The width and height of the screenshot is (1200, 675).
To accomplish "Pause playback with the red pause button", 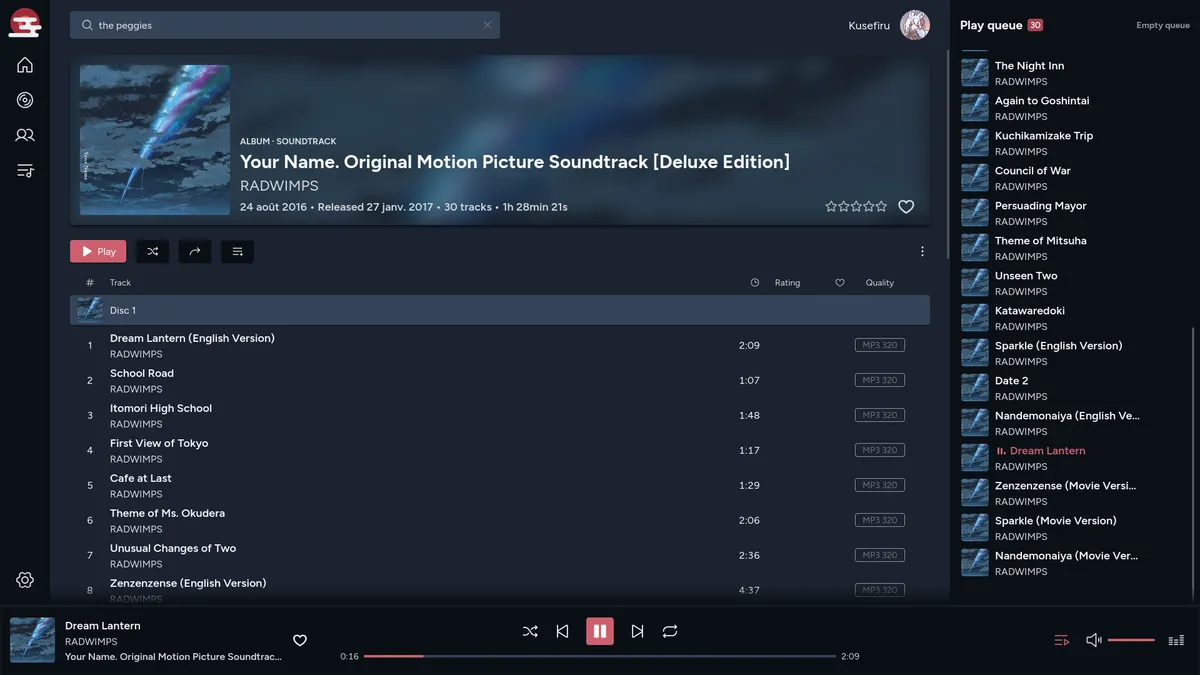I will click(600, 631).
